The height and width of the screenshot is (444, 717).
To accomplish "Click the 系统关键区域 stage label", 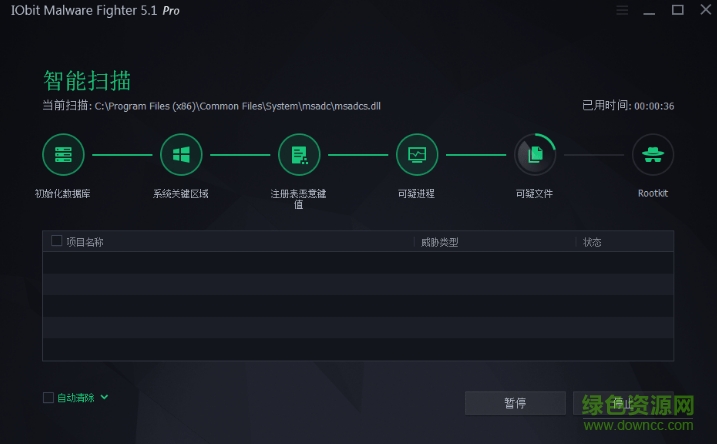I will click(181, 194).
